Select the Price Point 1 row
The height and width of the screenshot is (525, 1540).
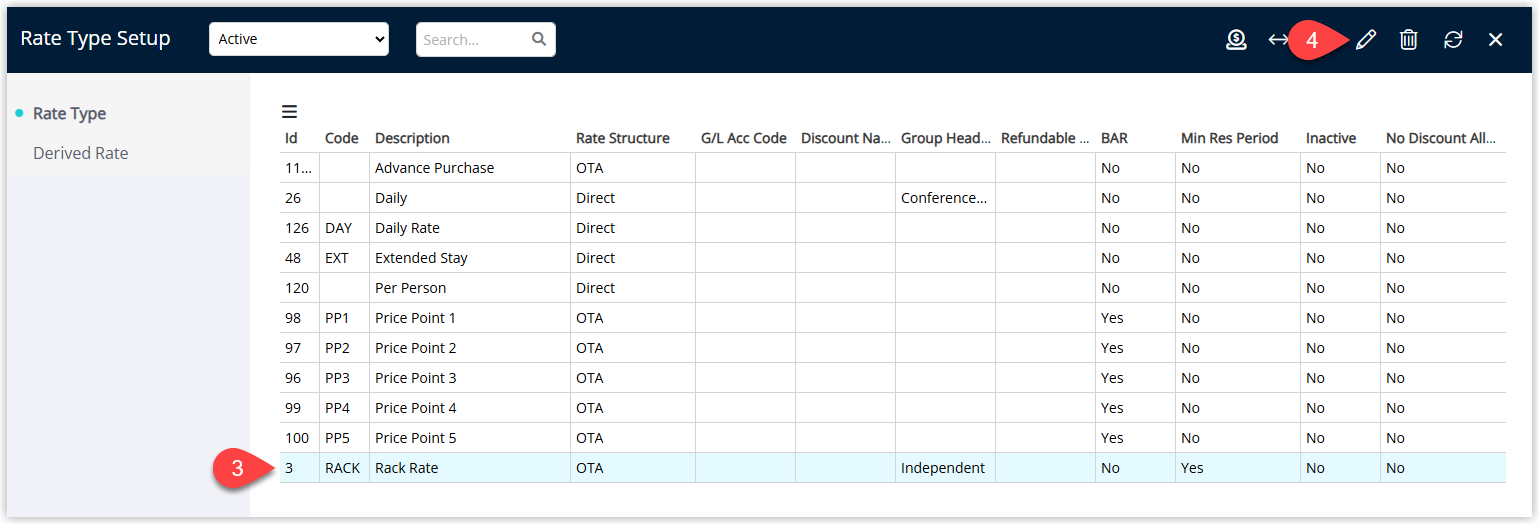(892, 318)
